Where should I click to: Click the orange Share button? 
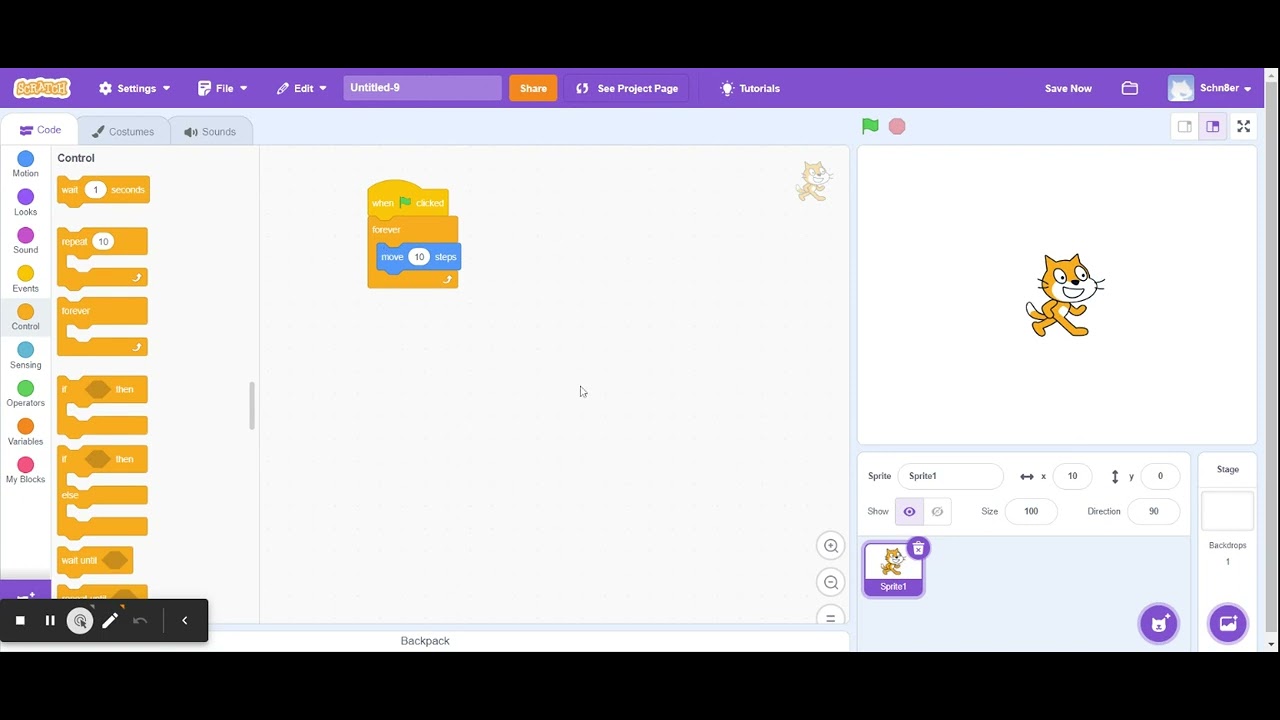(x=533, y=88)
